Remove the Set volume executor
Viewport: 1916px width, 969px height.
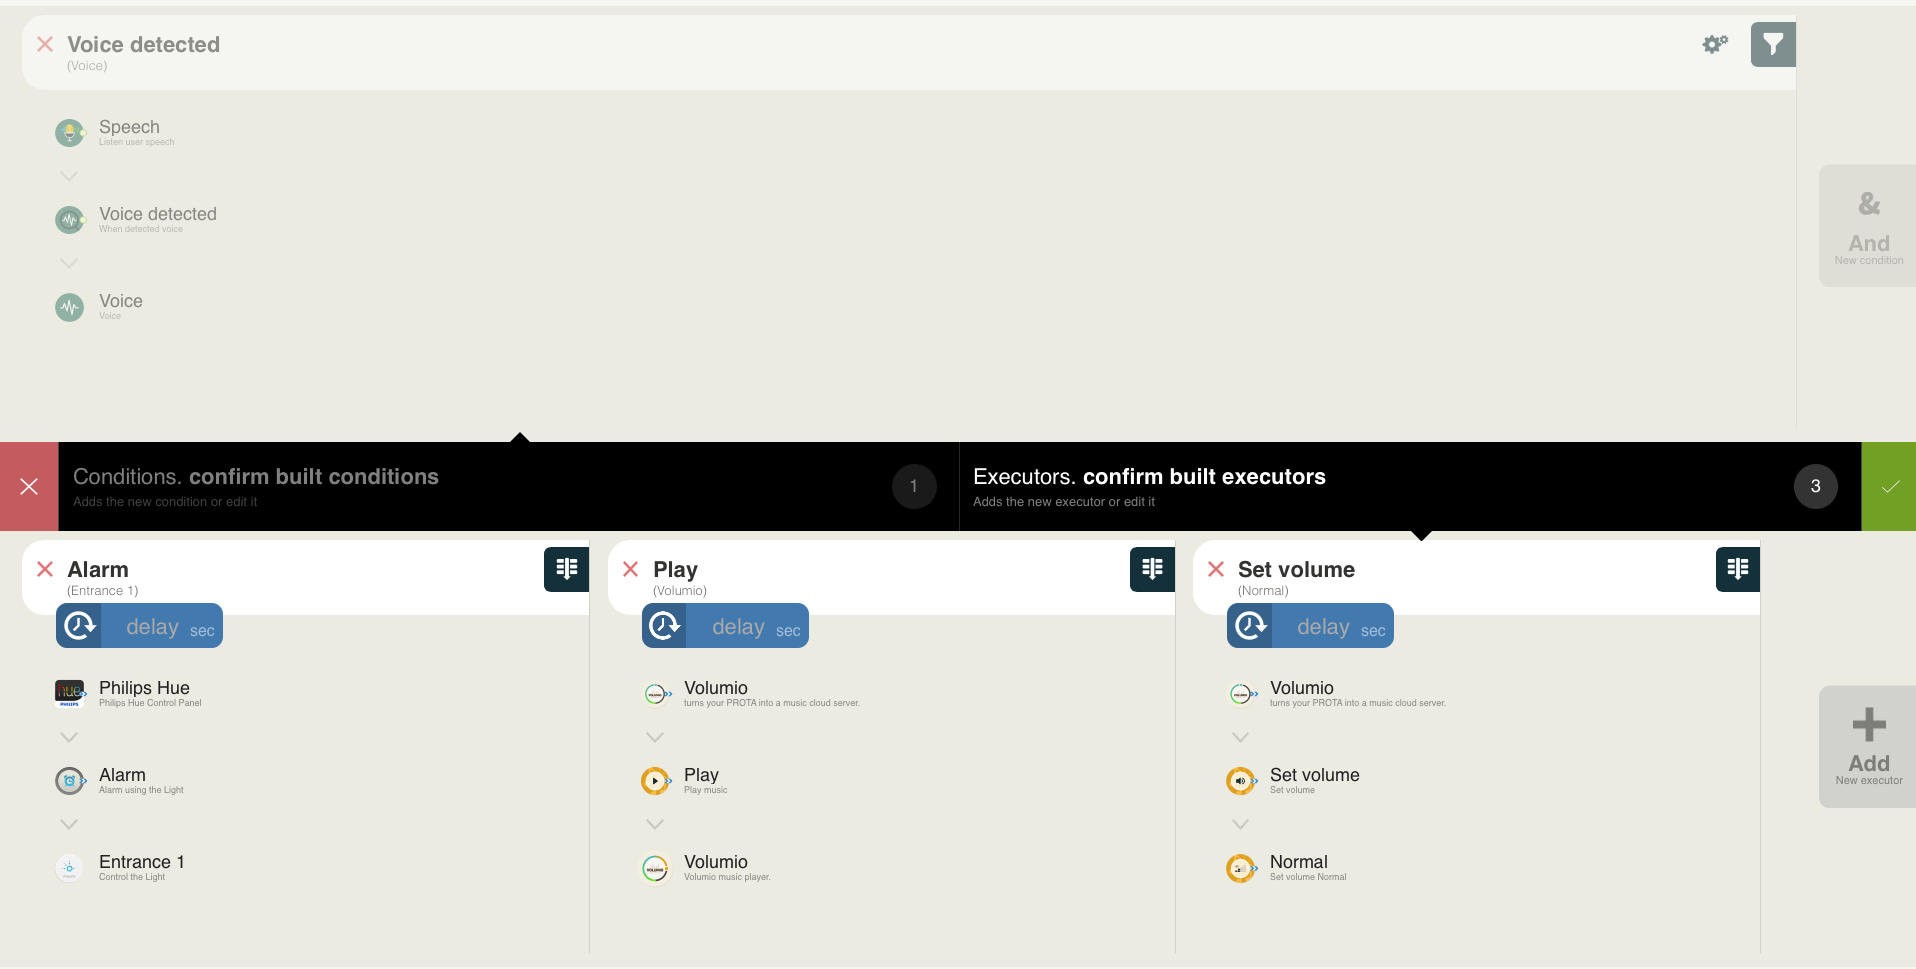pyautogui.click(x=1216, y=569)
